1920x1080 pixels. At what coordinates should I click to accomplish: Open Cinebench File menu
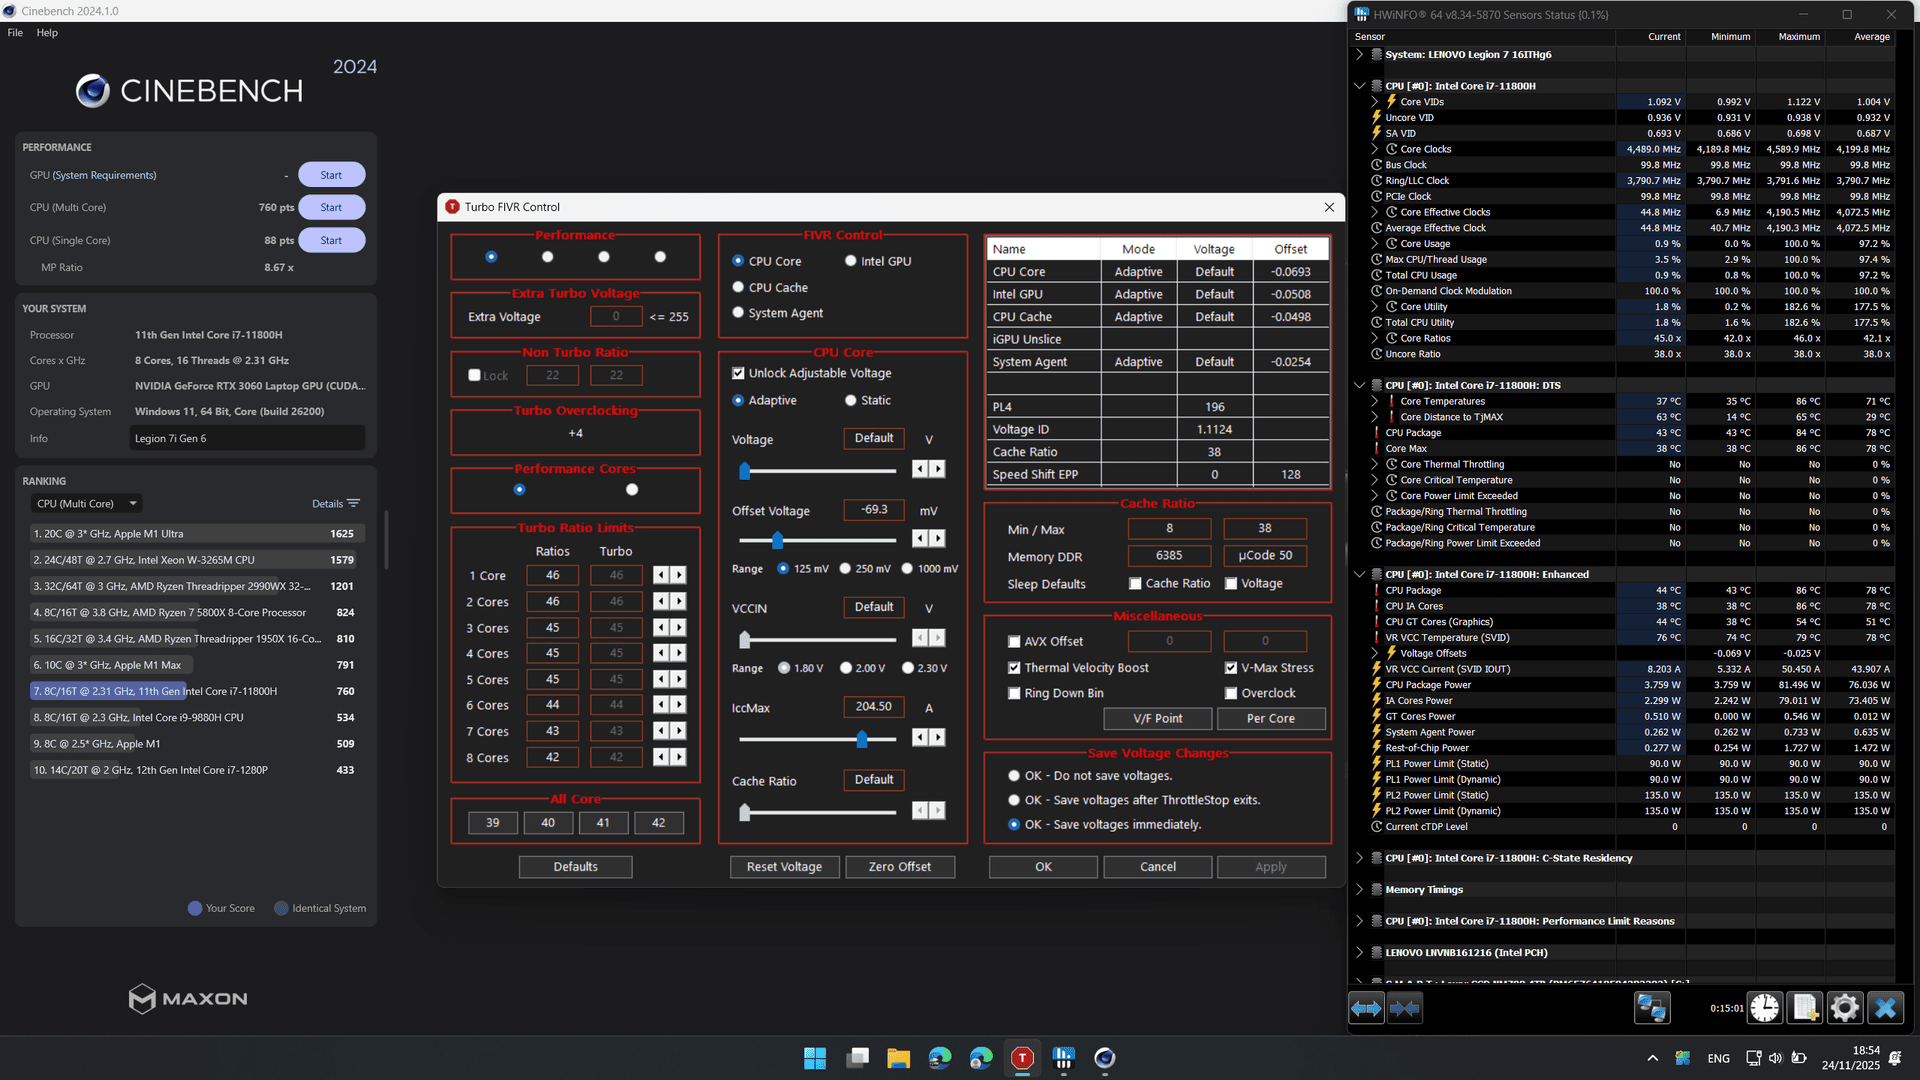click(x=15, y=33)
